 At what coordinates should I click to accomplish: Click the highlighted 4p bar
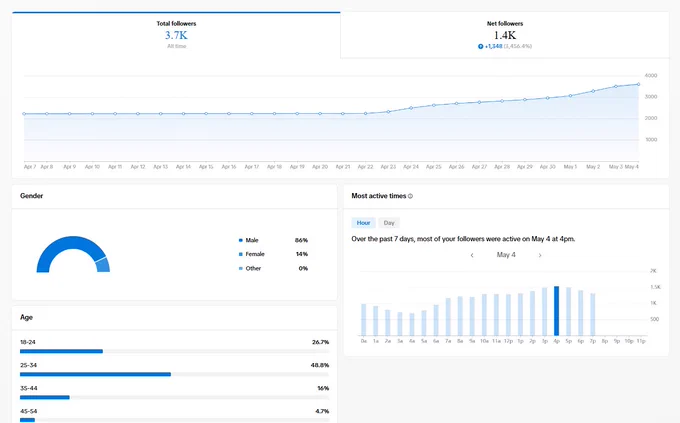tap(556, 311)
